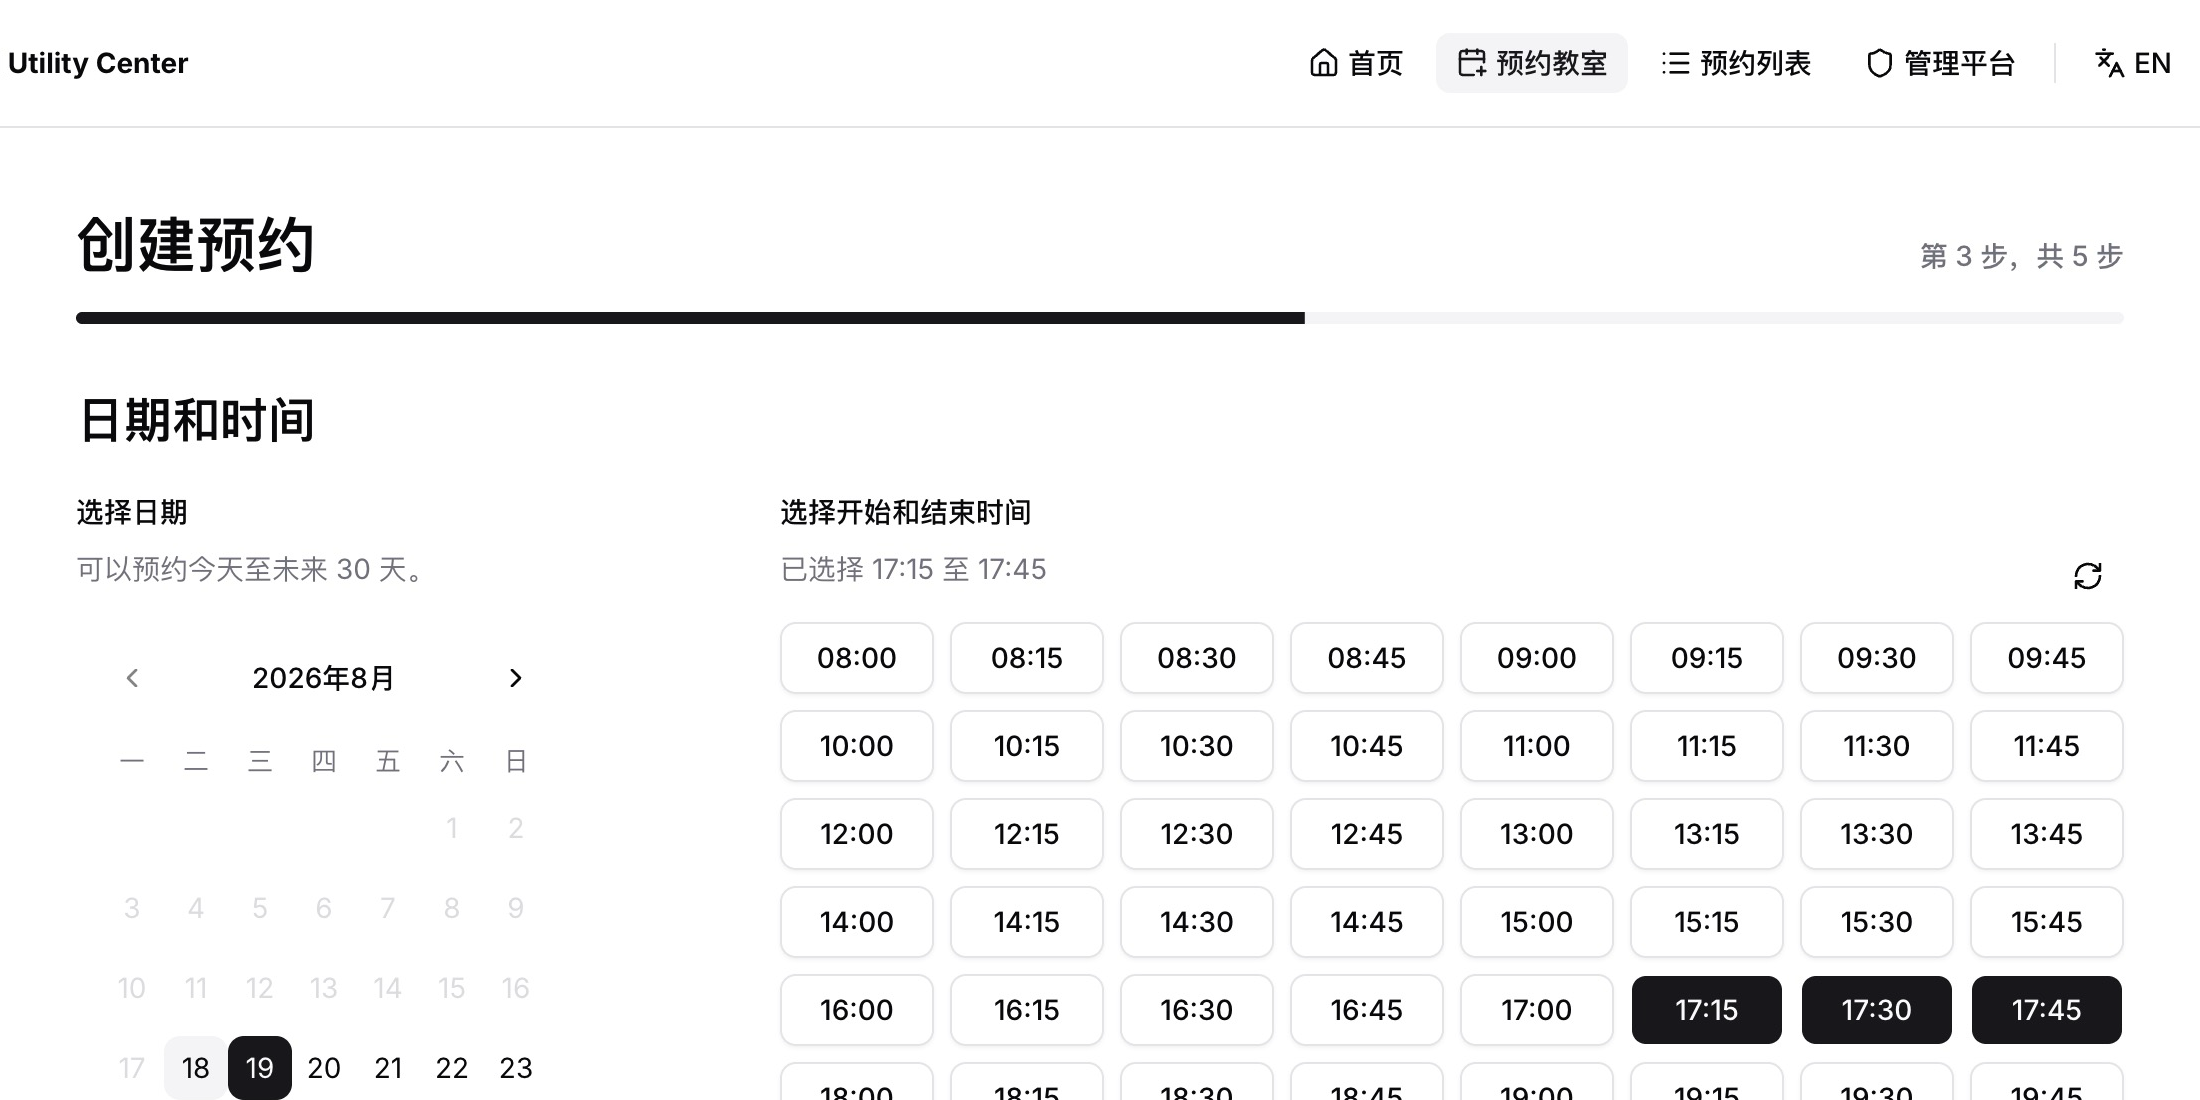
Task: Pick date 21 in the calendar
Action: [388, 1068]
